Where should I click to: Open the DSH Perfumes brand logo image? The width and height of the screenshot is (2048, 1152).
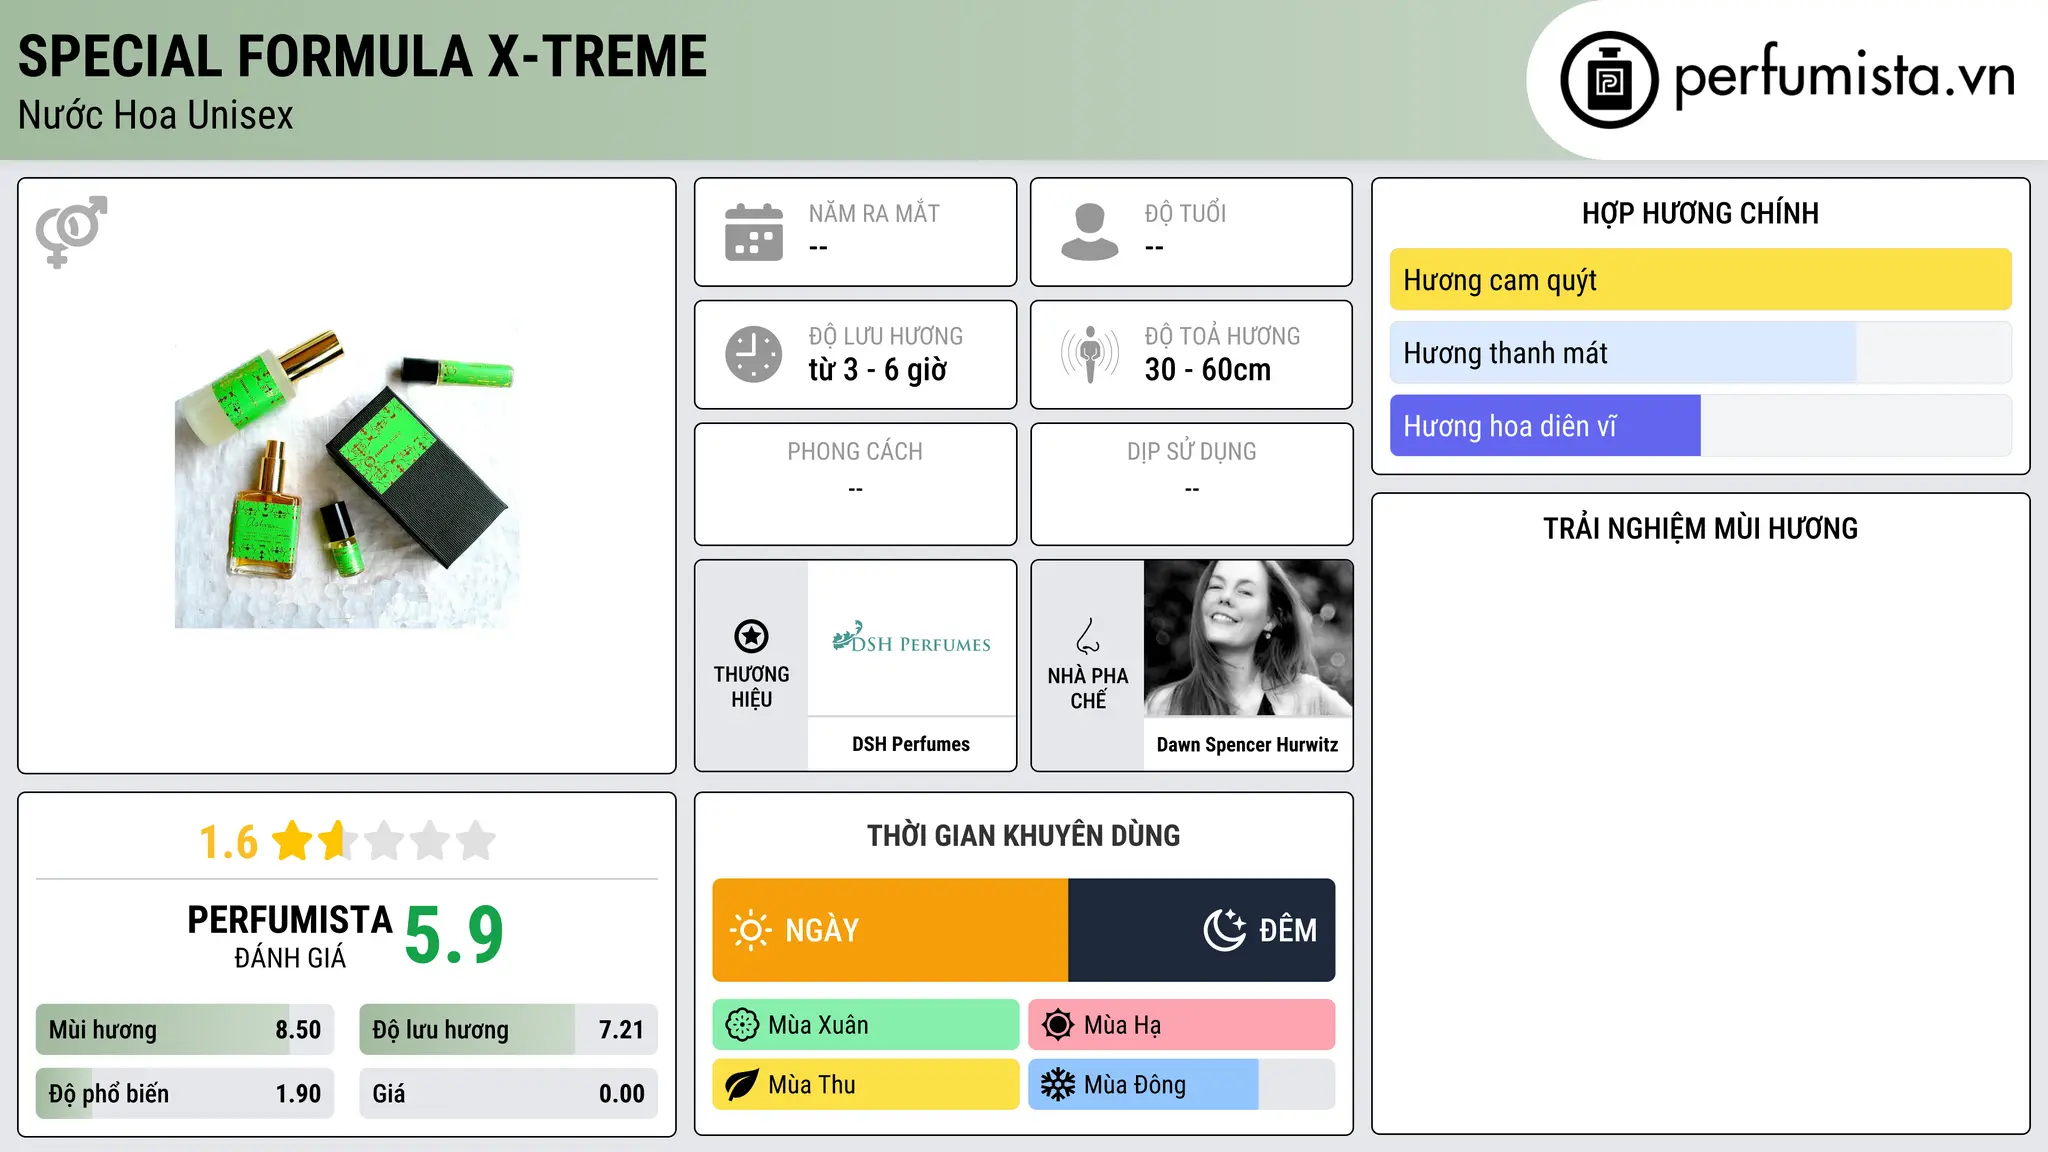911,638
